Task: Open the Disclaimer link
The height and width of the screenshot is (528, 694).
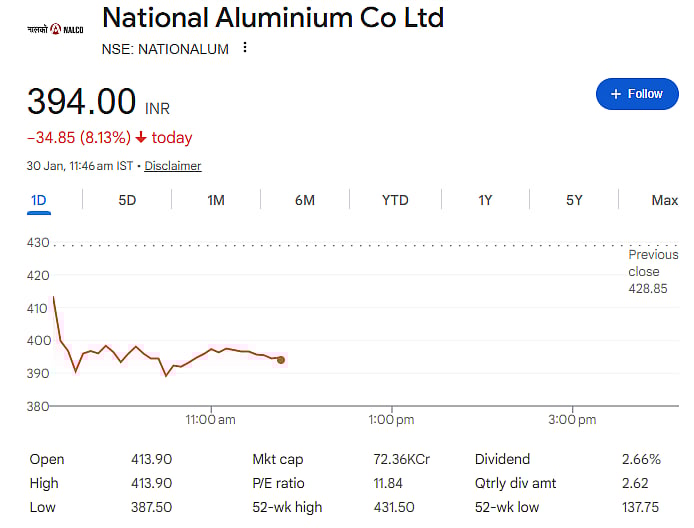Action: click(172, 166)
